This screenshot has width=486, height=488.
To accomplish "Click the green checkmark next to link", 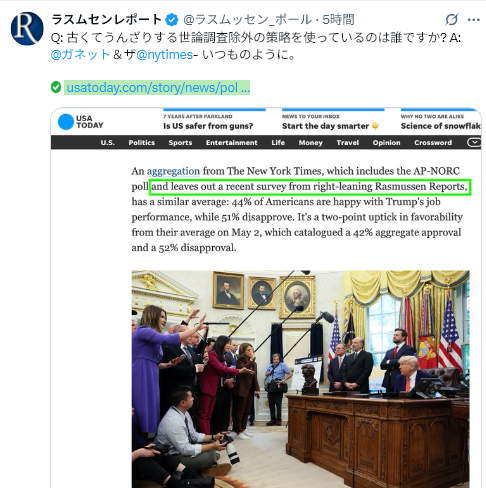I will [56, 87].
